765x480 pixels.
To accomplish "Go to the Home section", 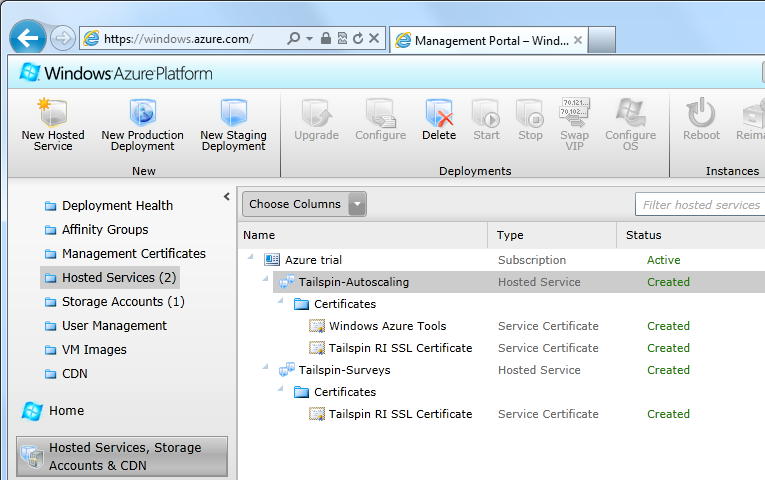I will click(x=66, y=411).
